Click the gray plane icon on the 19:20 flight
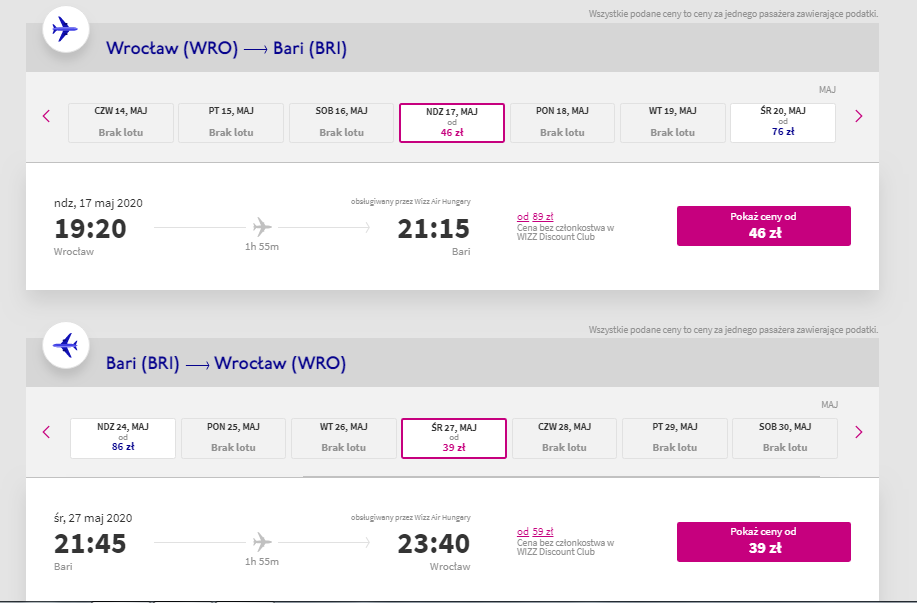917x603 pixels. pyautogui.click(x=262, y=226)
